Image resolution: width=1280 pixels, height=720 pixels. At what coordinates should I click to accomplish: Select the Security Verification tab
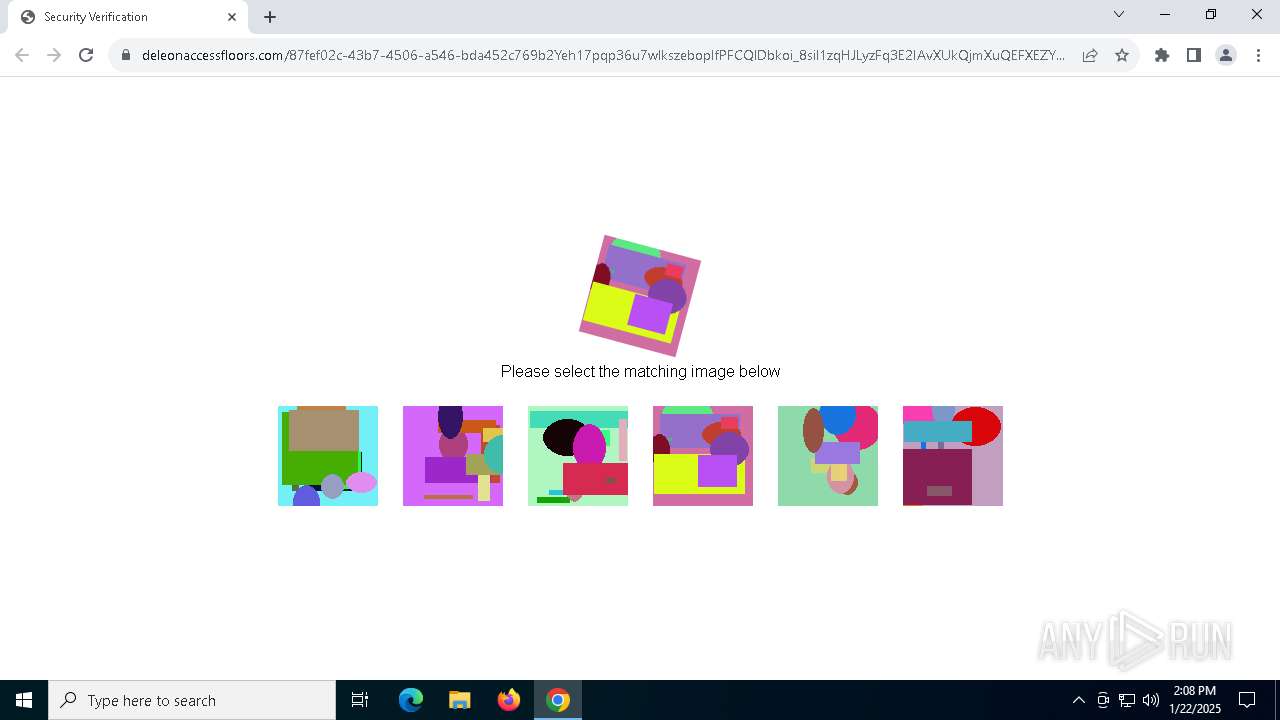pos(128,17)
